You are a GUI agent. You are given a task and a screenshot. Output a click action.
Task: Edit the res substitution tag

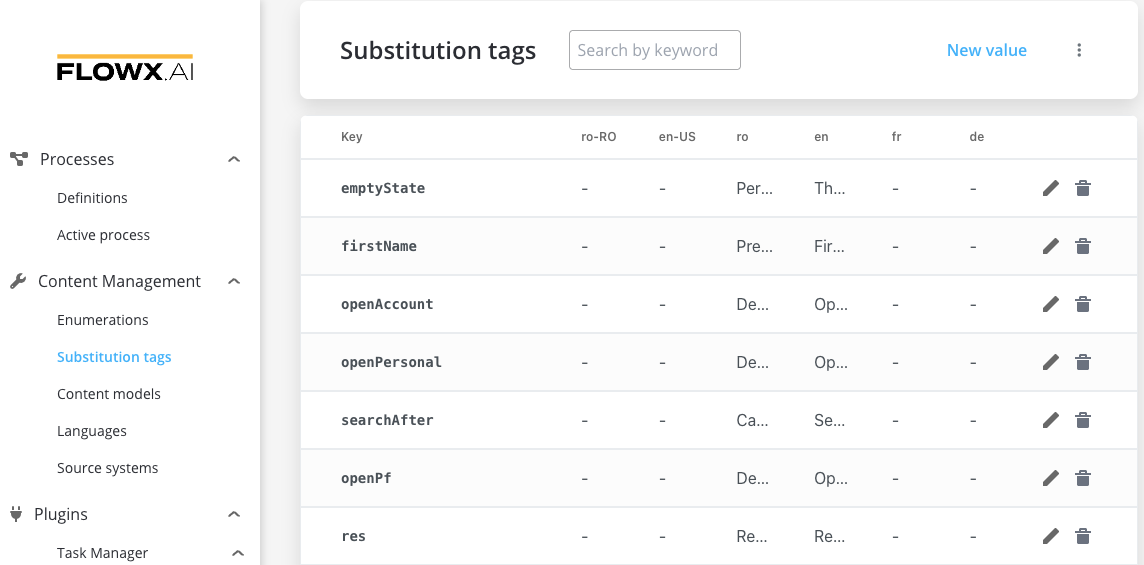[x=1051, y=537]
